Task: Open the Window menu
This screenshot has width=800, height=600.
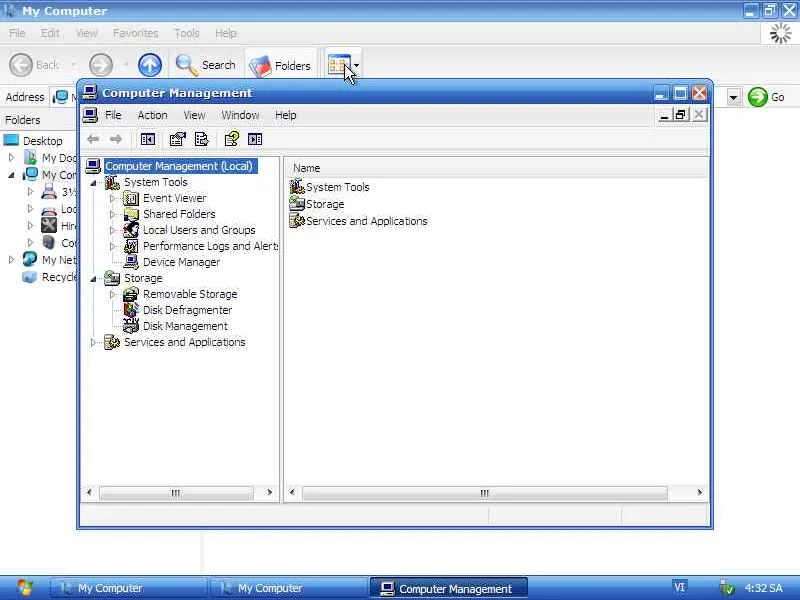Action: [240, 115]
